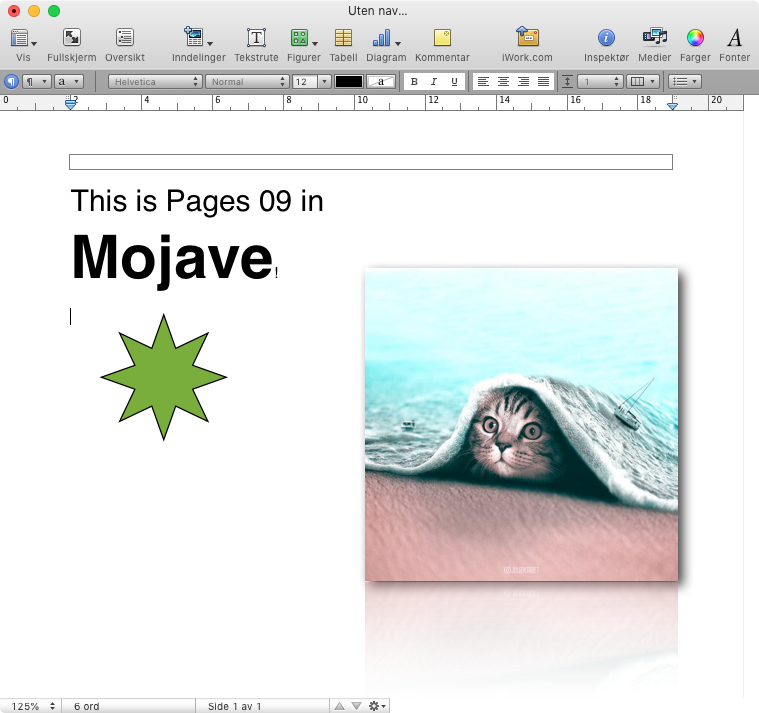Toggle bold formatting
Screen dimensions: 759x713
[414, 82]
